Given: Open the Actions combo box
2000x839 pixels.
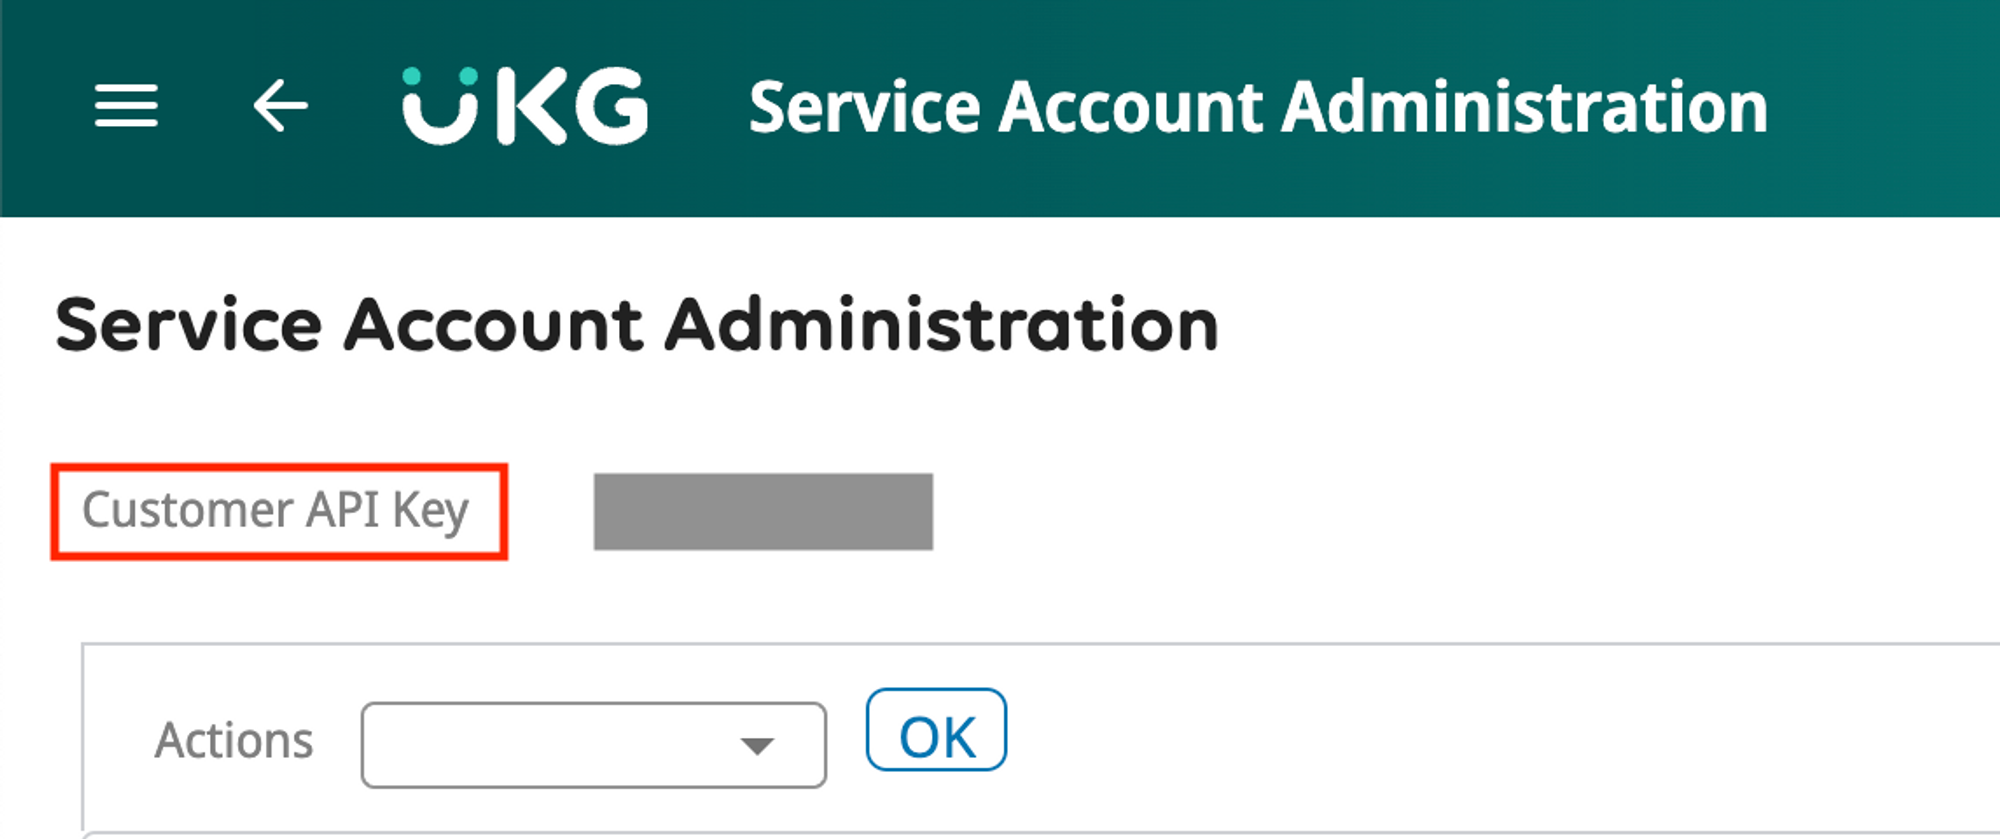Looking at the screenshot, I should (x=593, y=745).
